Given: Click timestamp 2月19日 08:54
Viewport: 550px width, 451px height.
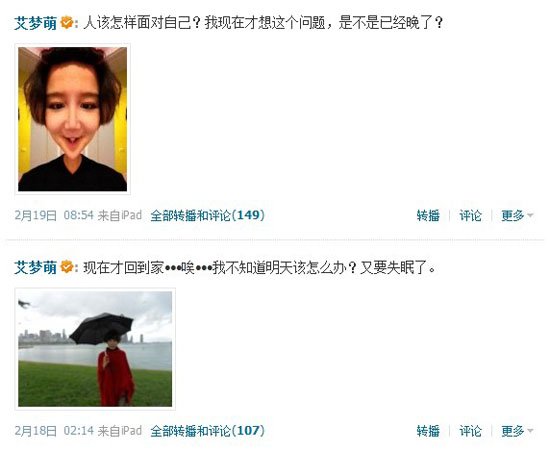Looking at the screenshot, I should [54, 215].
